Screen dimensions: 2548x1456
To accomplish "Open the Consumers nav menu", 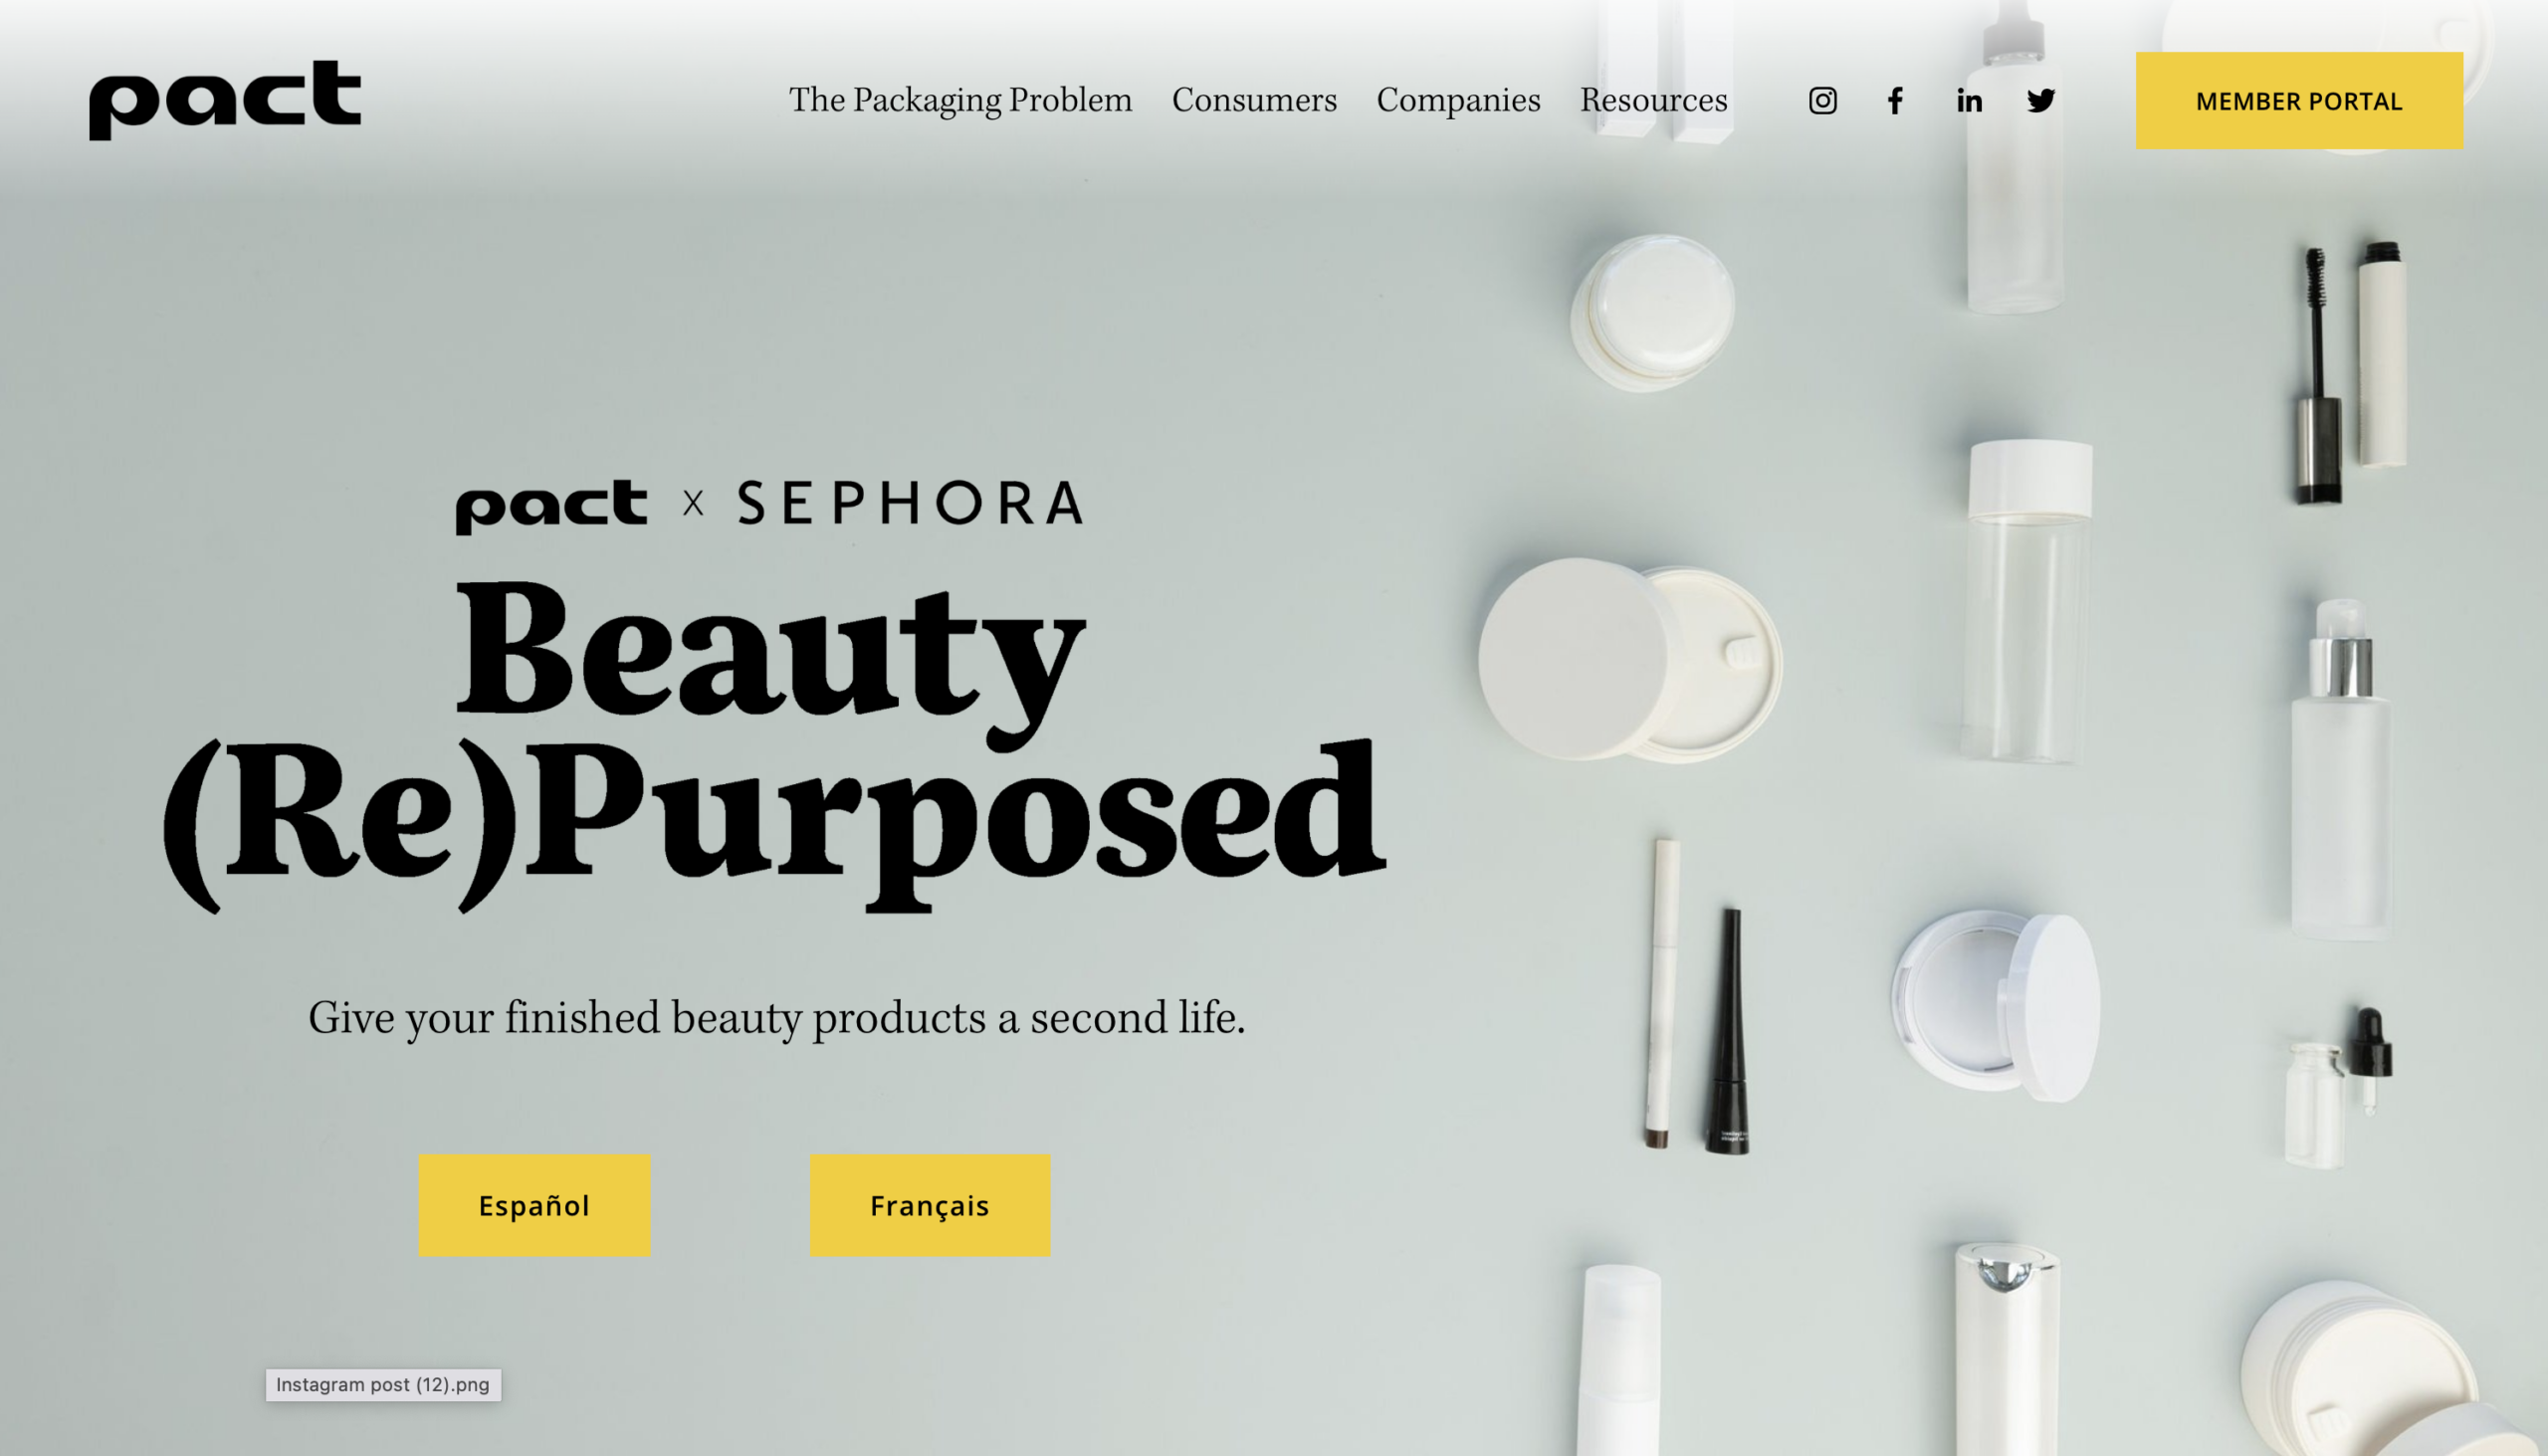I will click(x=1254, y=100).
